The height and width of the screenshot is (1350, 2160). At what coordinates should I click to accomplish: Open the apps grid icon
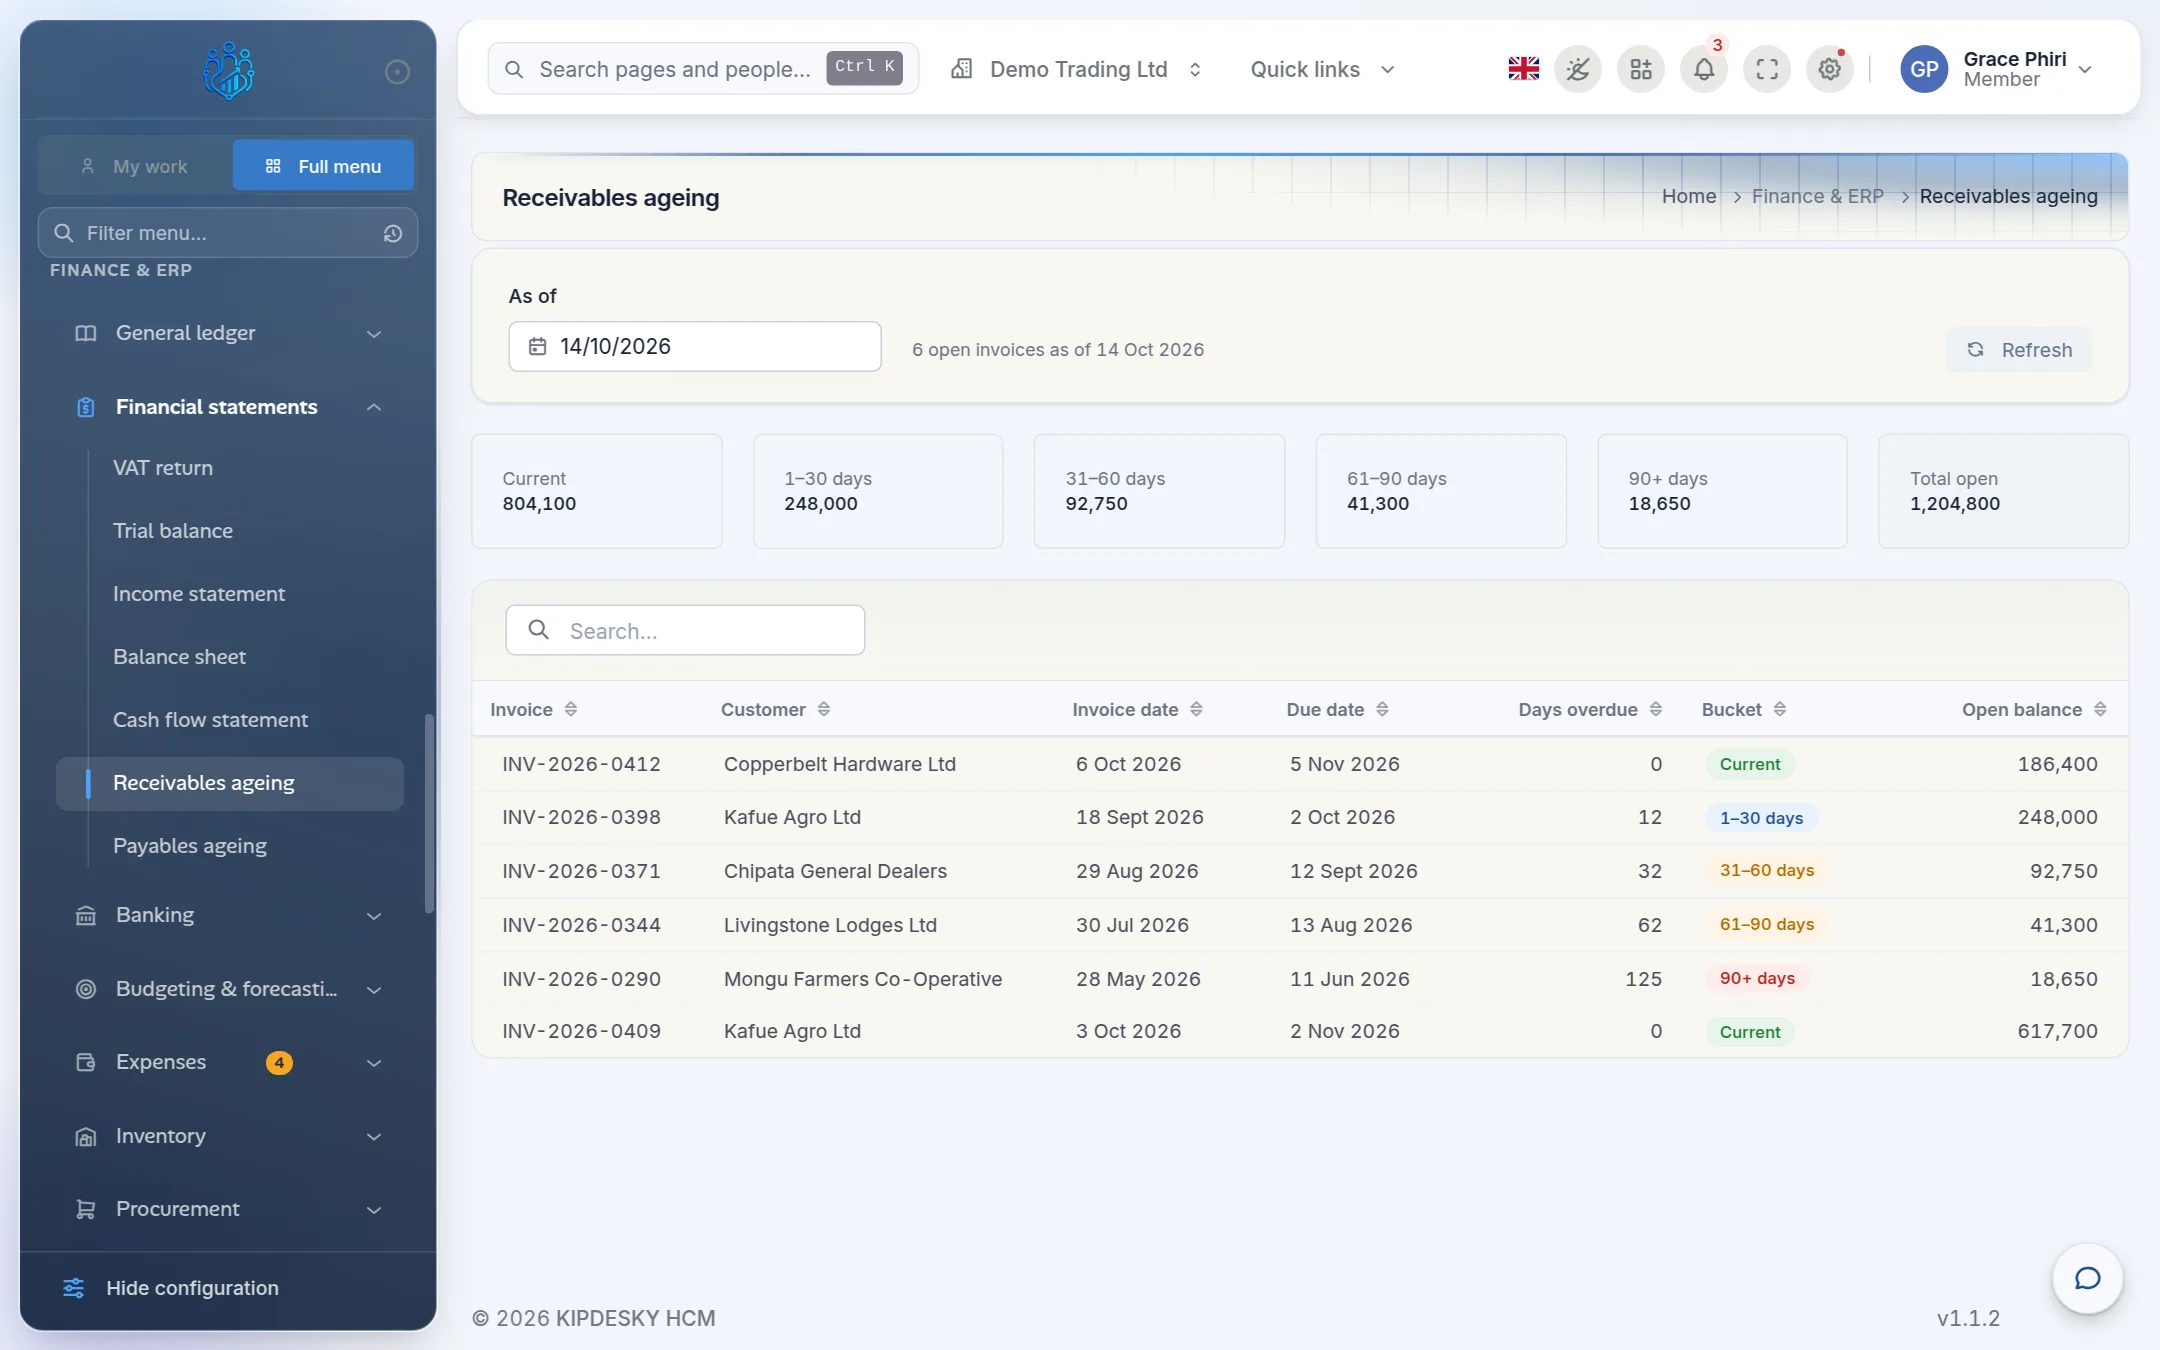pos(1641,69)
